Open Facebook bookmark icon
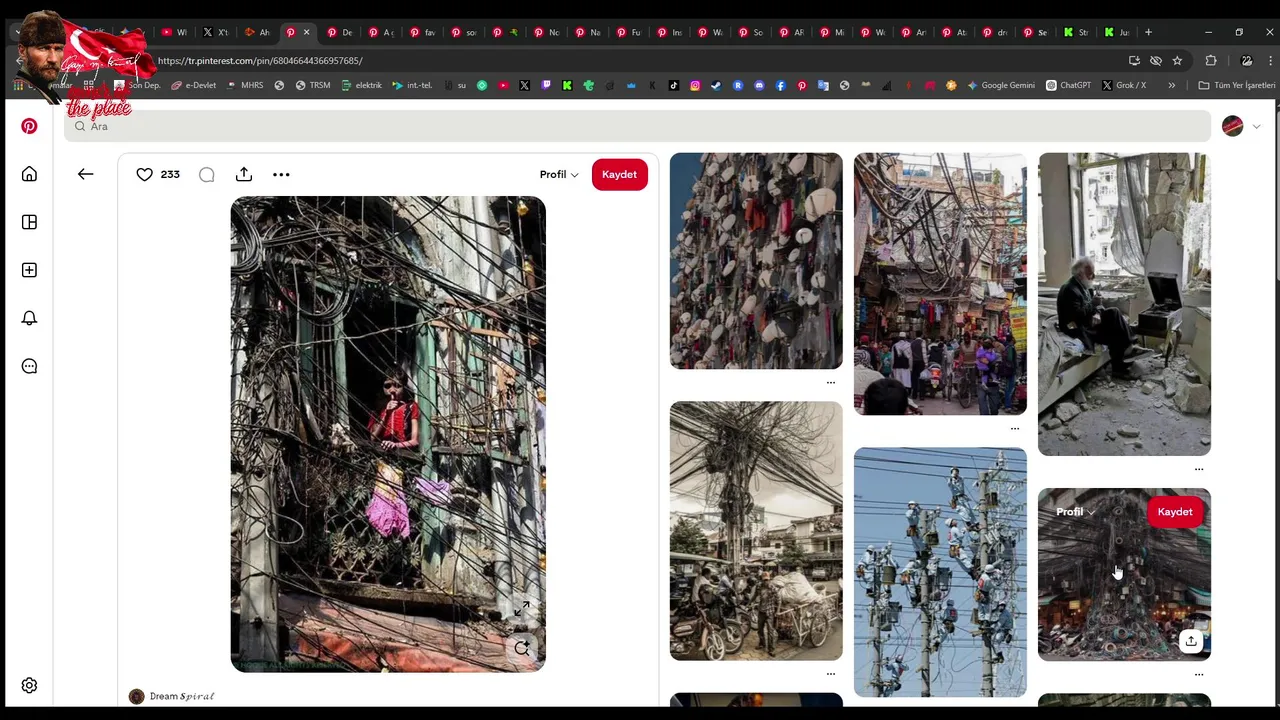 [x=780, y=85]
